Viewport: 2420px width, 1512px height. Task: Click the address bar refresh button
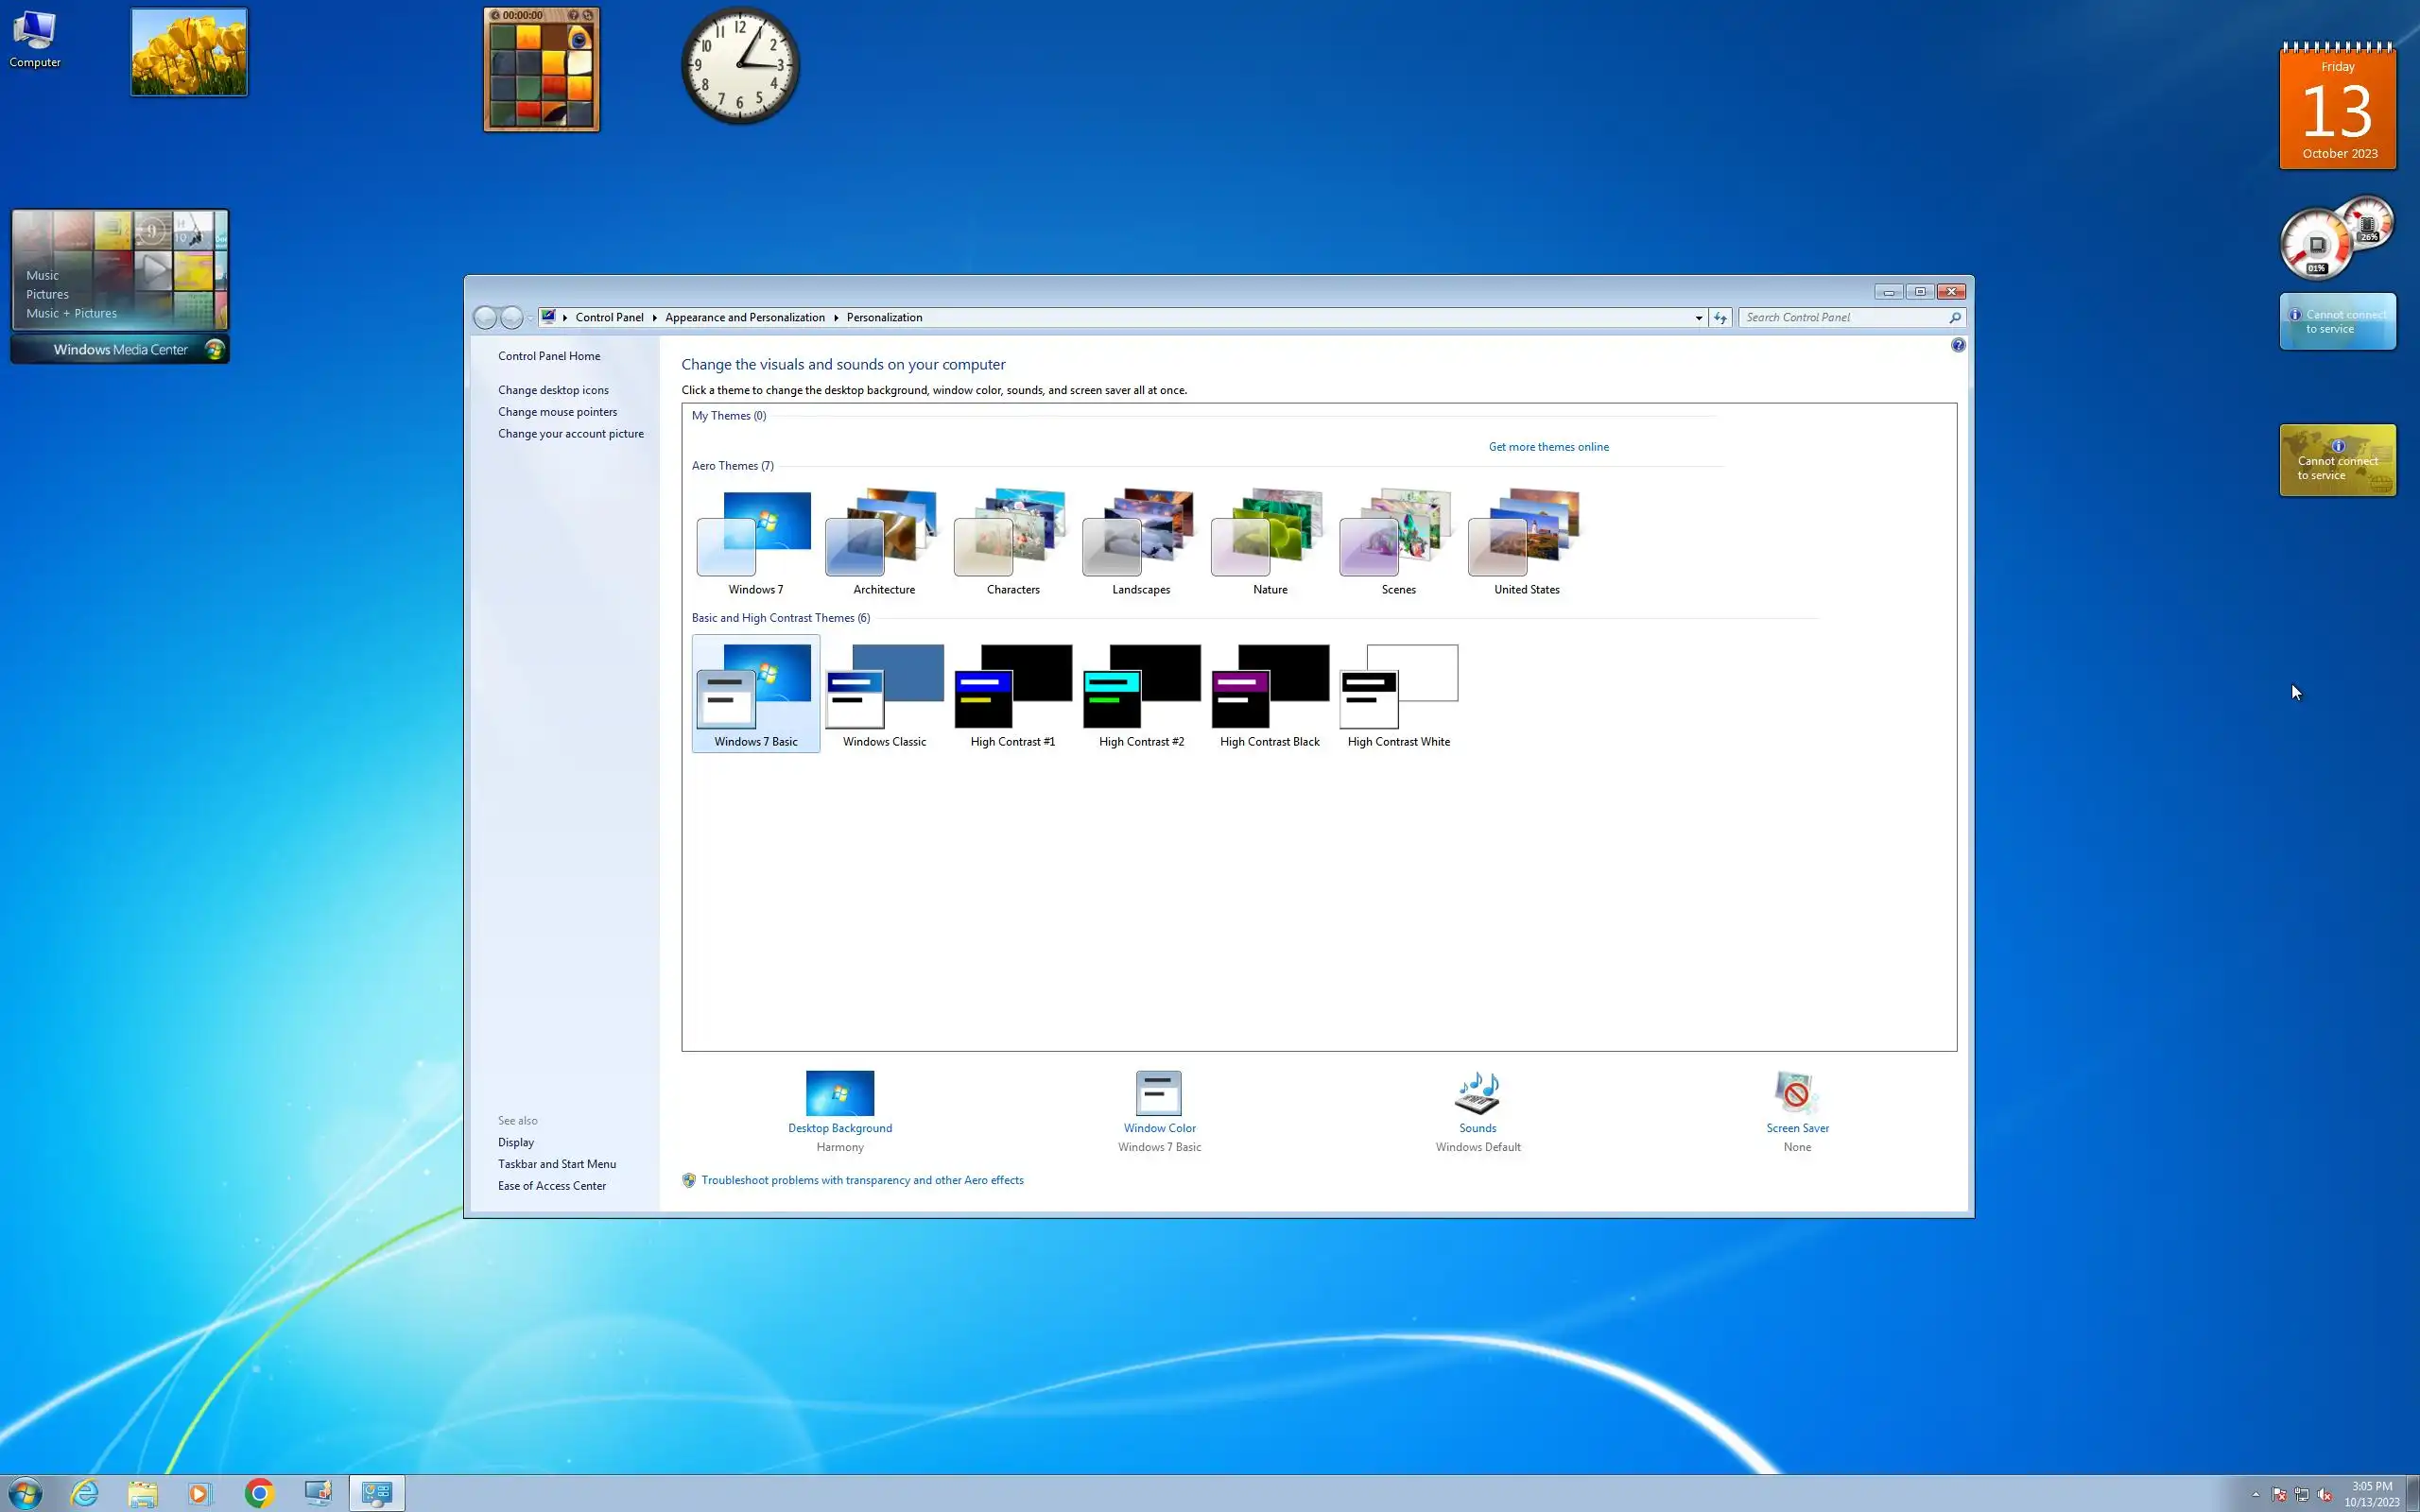click(1720, 318)
